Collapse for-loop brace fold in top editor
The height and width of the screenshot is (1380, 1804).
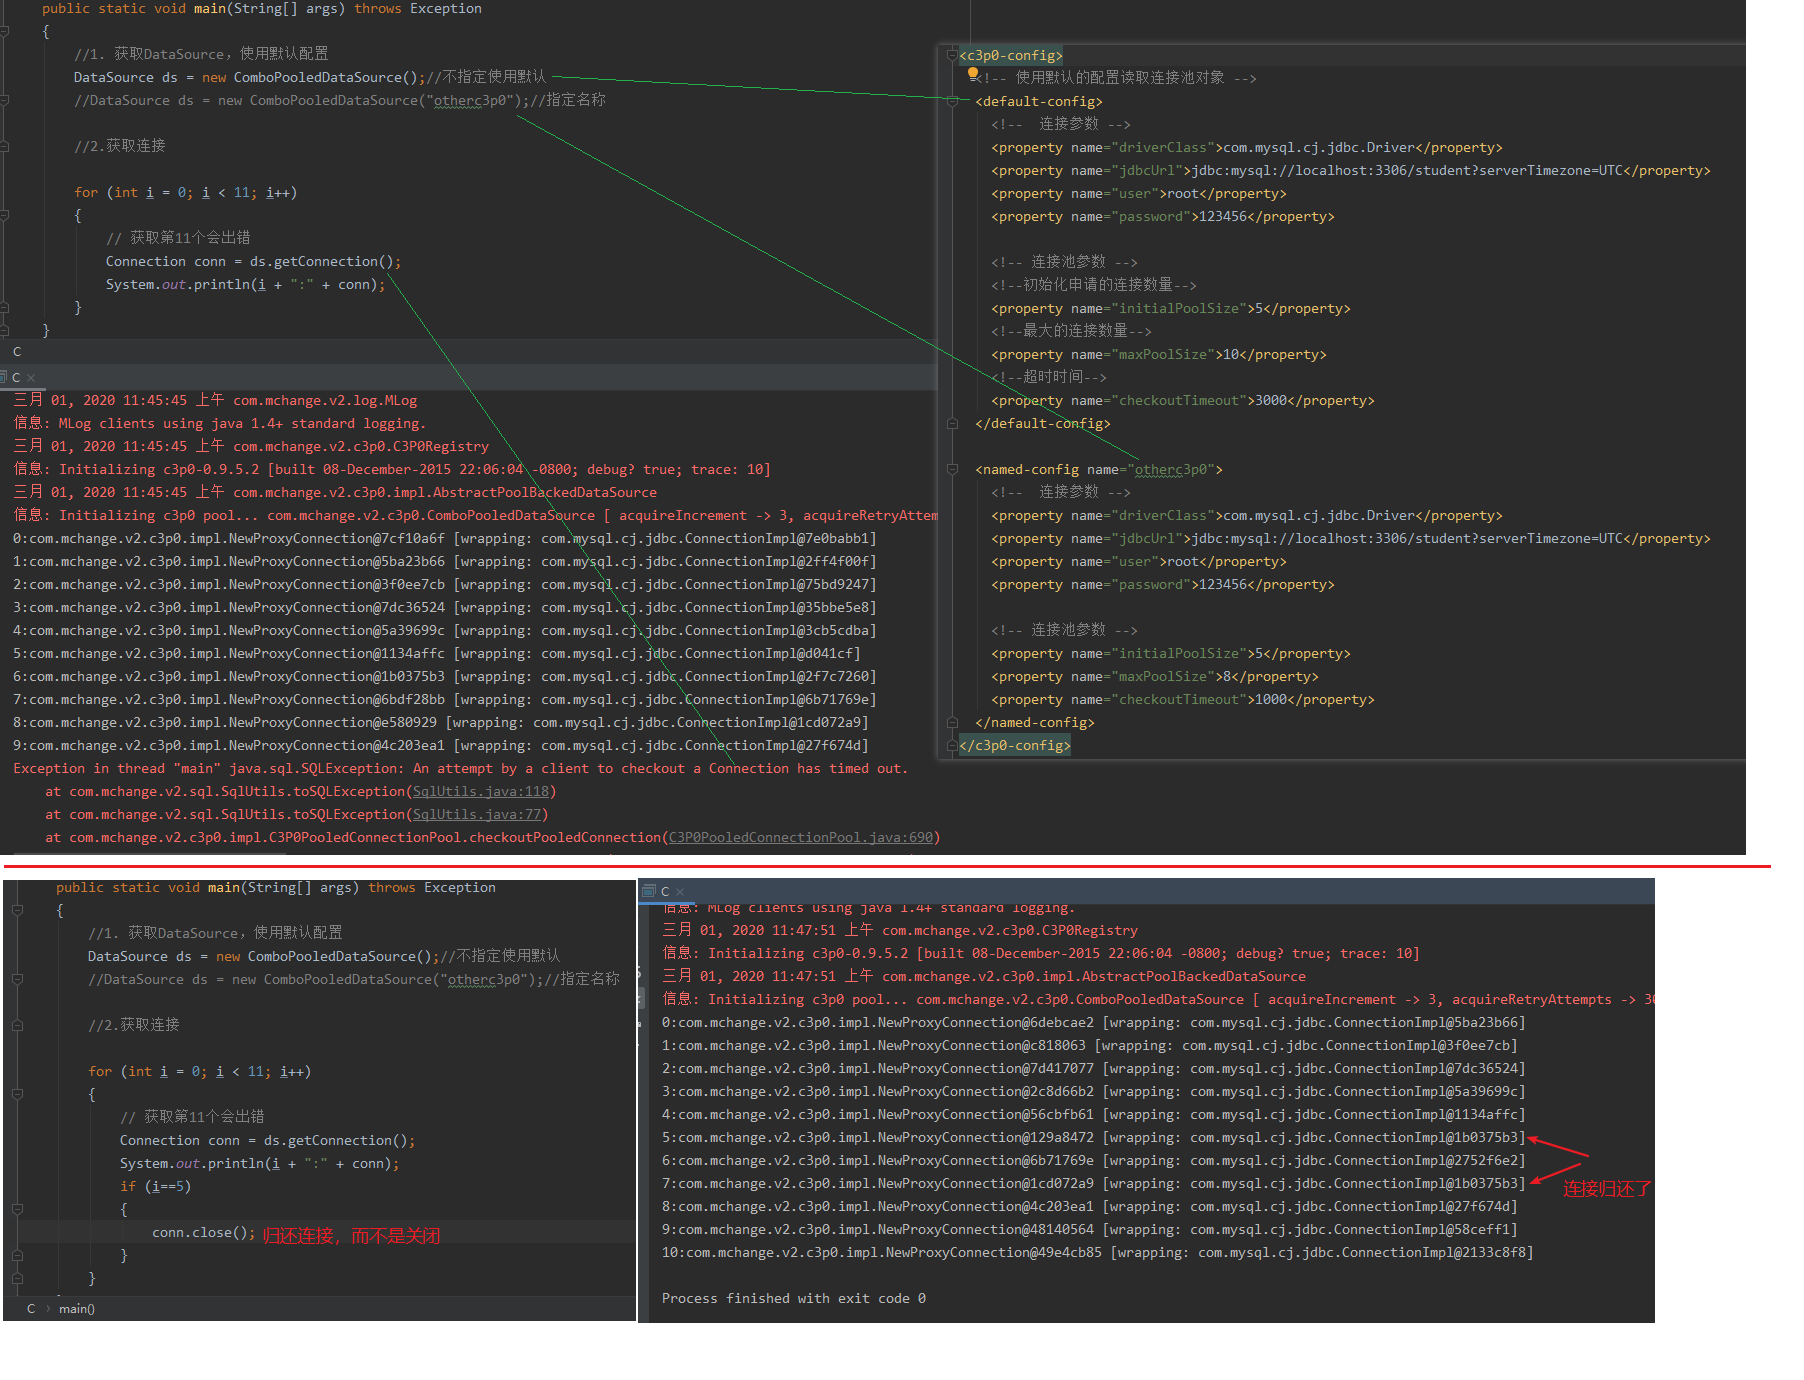point(5,215)
